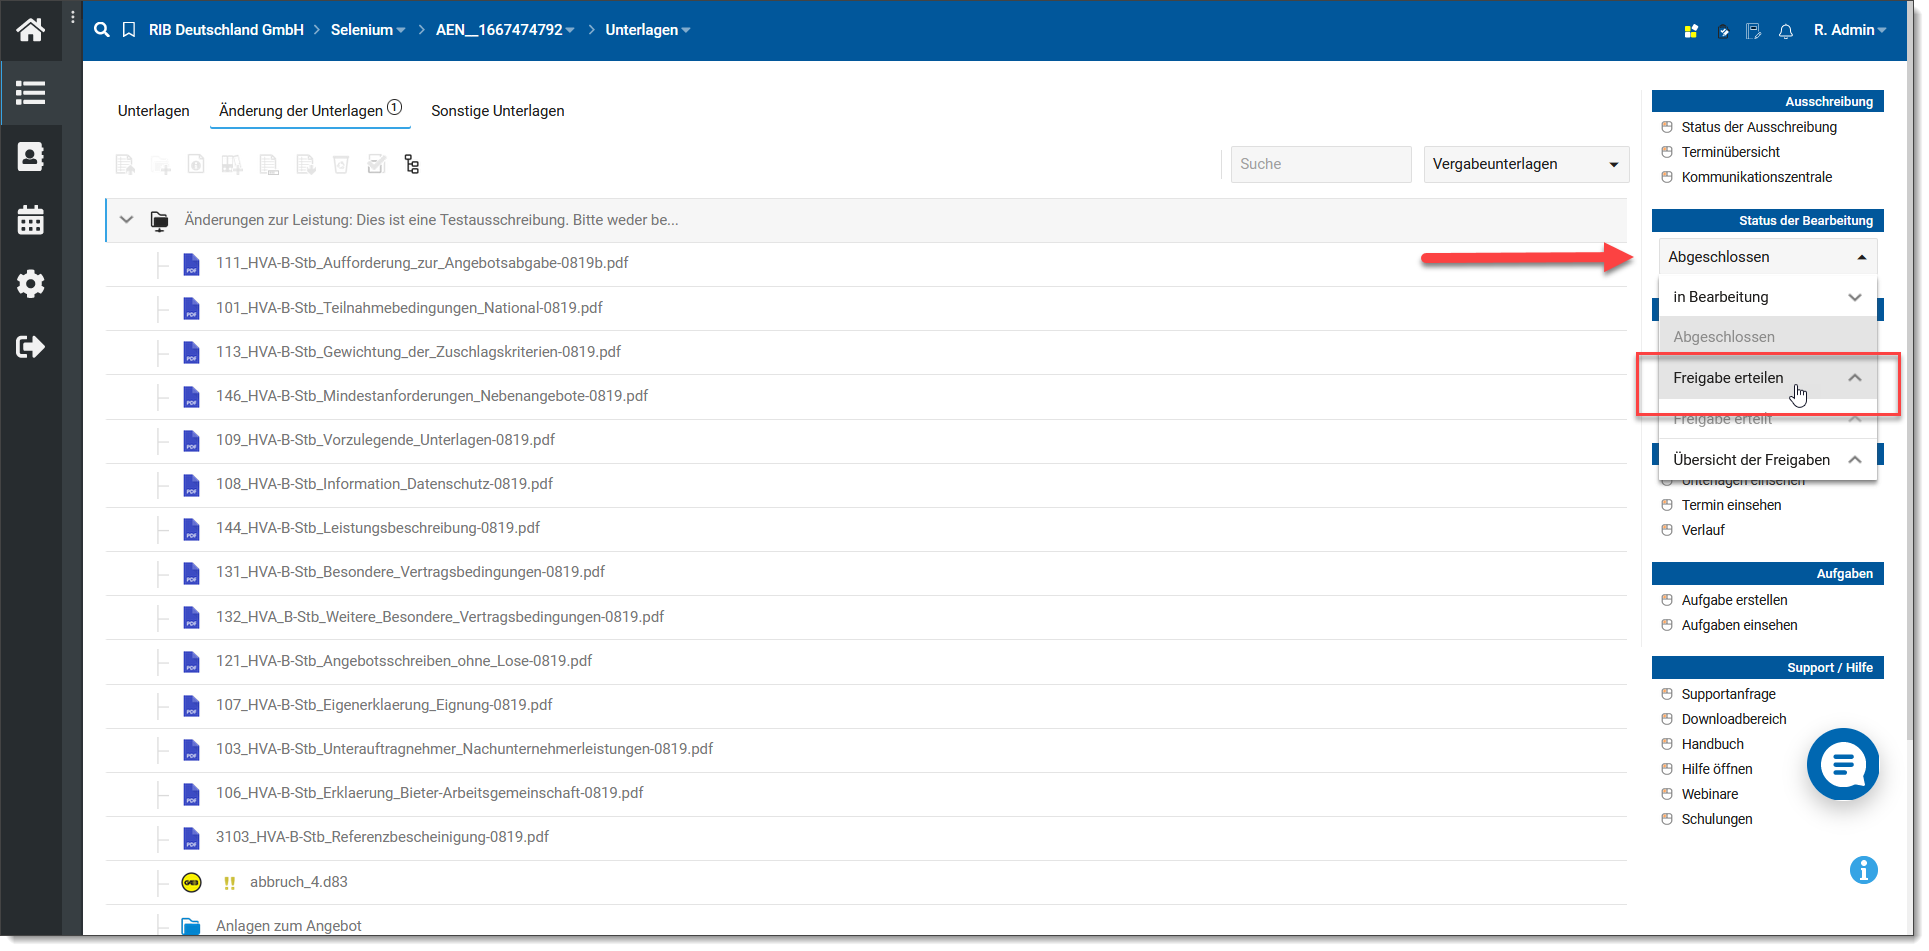Click the download document toolbar icon
Viewport: 1929px width, 951px height.
click(306, 164)
